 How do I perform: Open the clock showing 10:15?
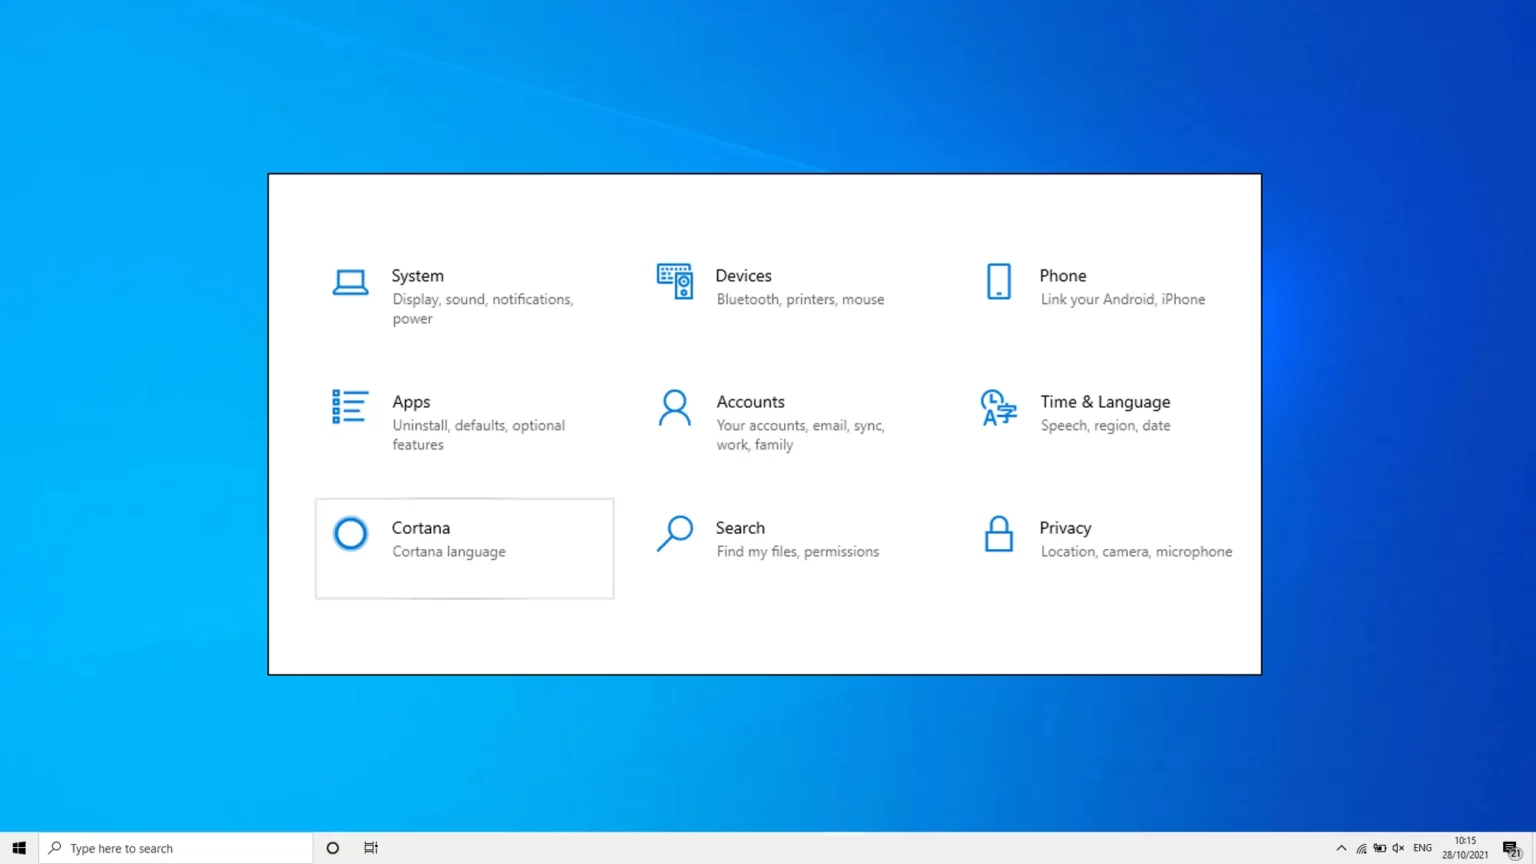click(1465, 848)
